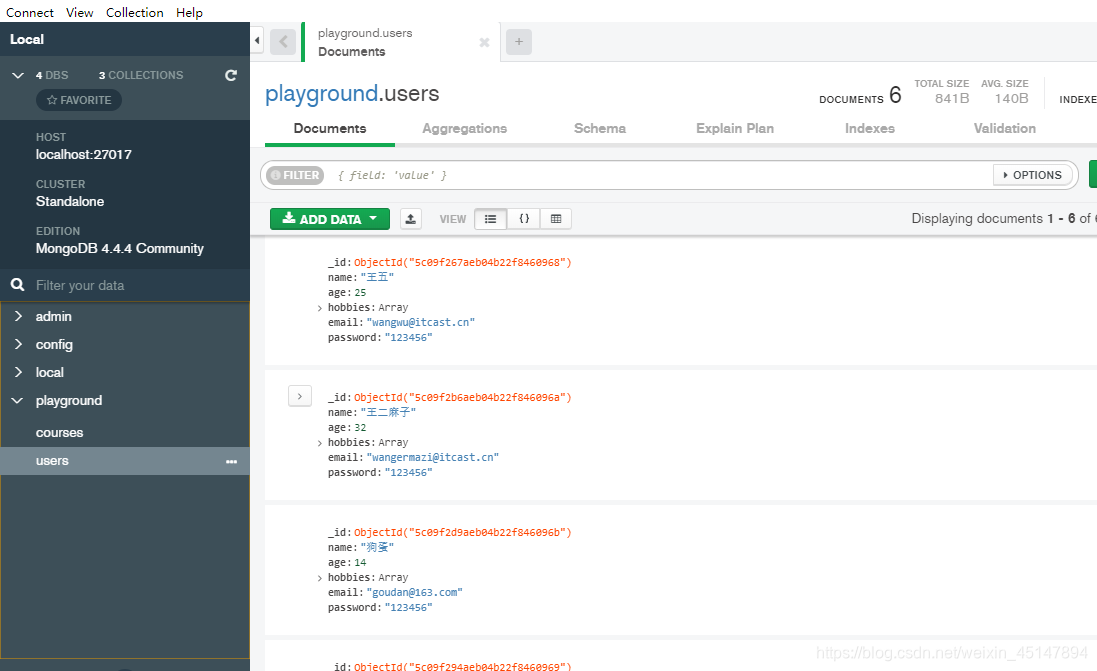Open the View menu

tap(80, 13)
